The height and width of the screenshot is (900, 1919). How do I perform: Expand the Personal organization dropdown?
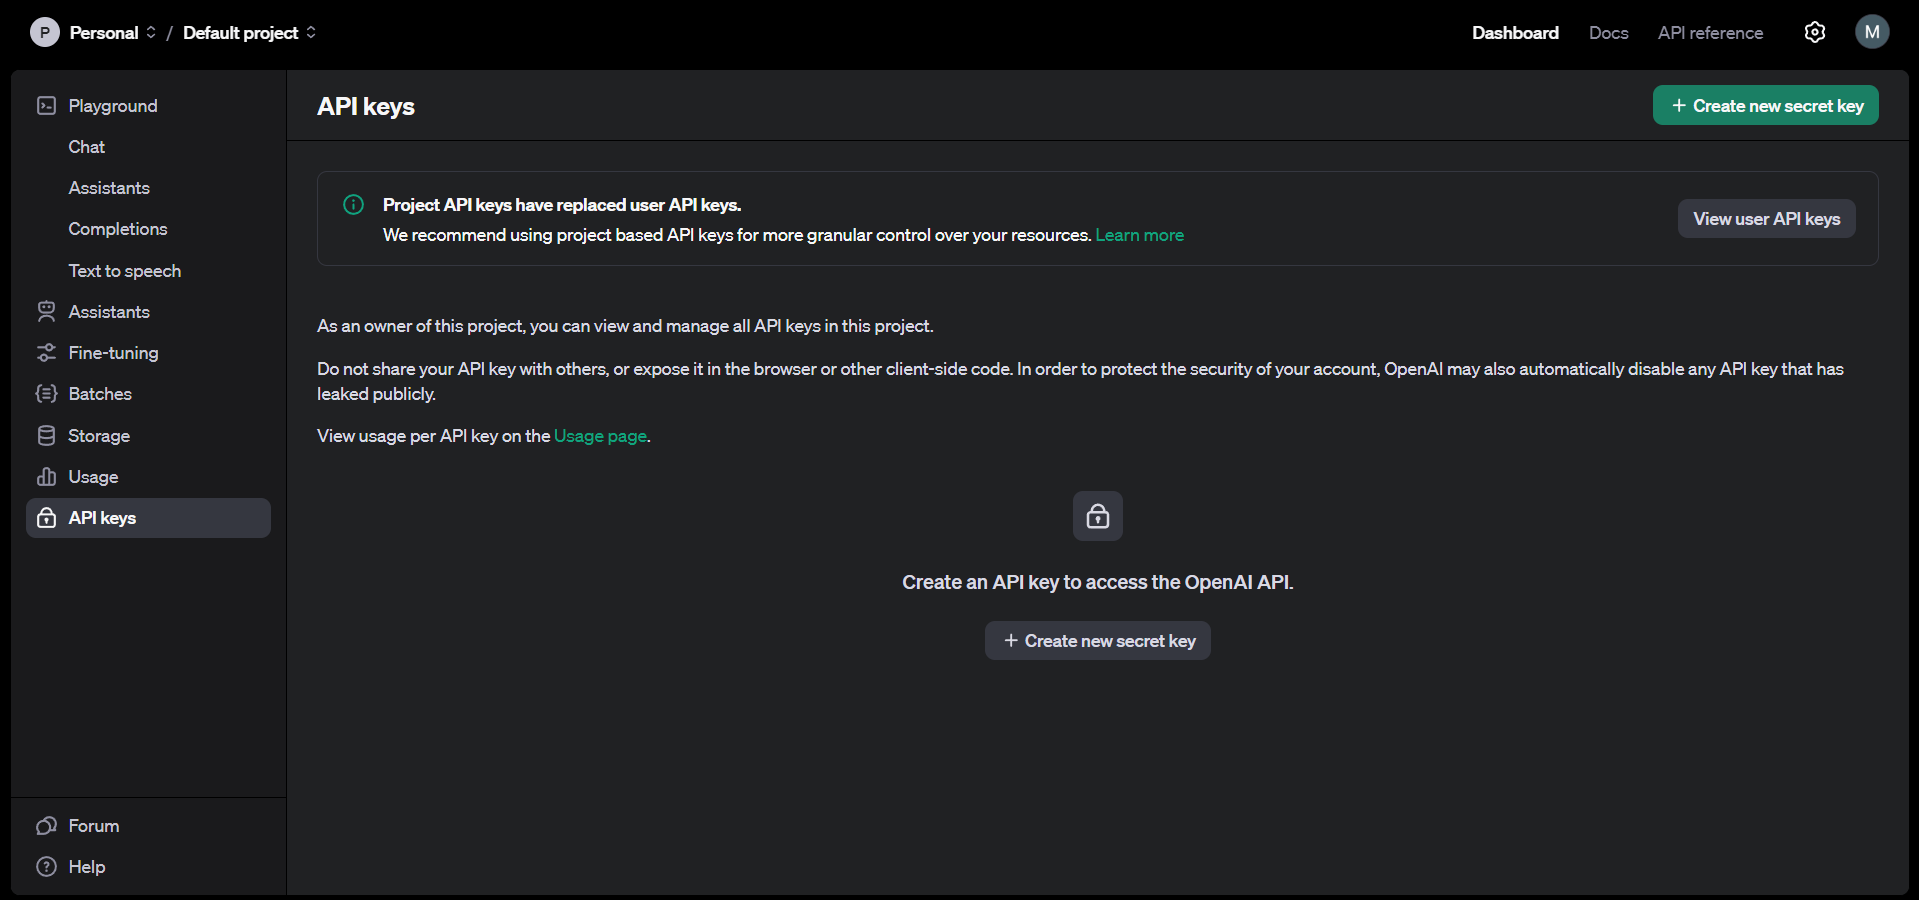(112, 33)
